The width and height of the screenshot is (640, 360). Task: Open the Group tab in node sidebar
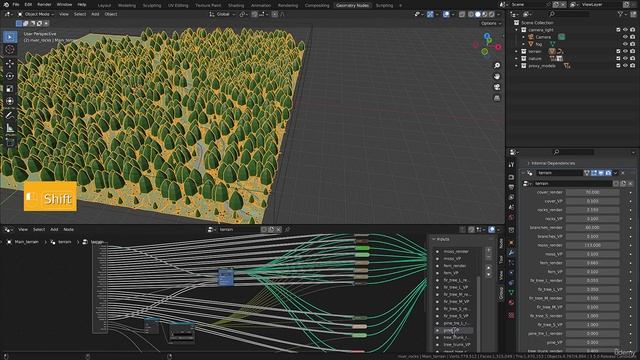(x=501, y=292)
